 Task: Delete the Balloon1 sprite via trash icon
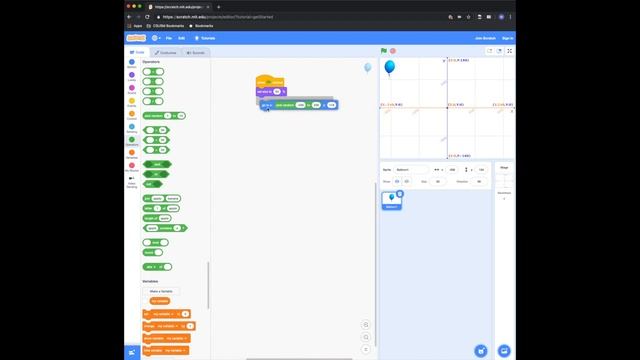point(400,194)
